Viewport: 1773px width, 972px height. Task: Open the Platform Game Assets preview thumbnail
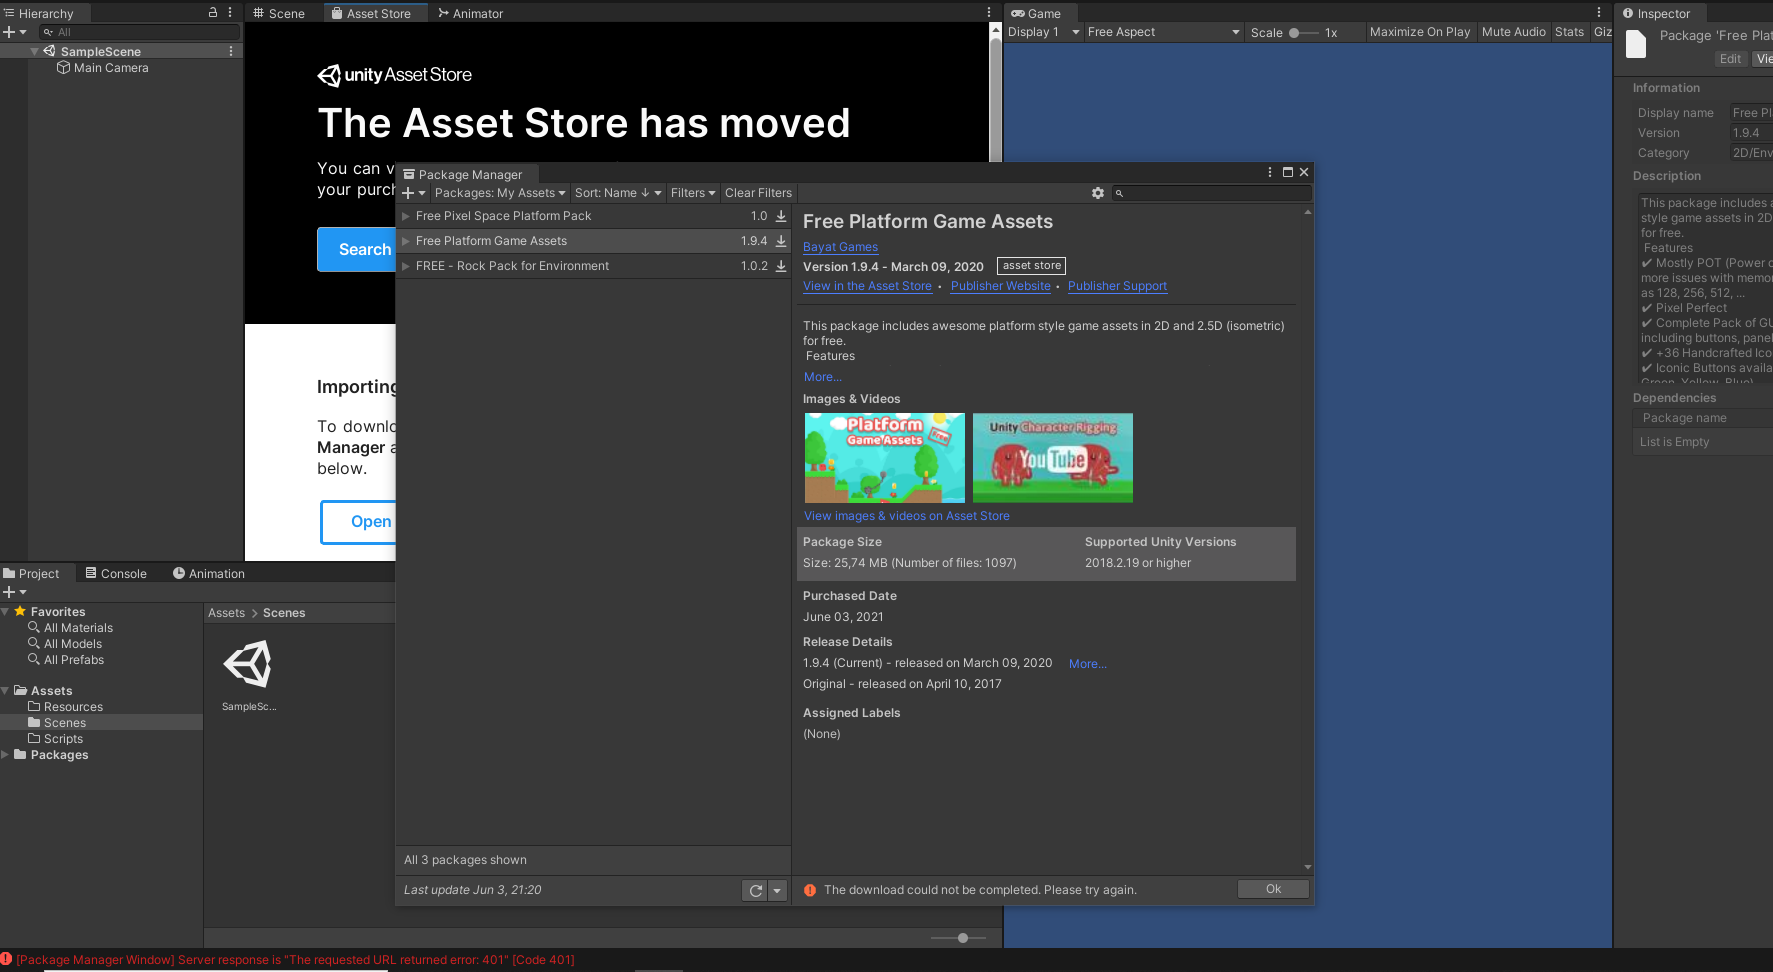(x=885, y=458)
